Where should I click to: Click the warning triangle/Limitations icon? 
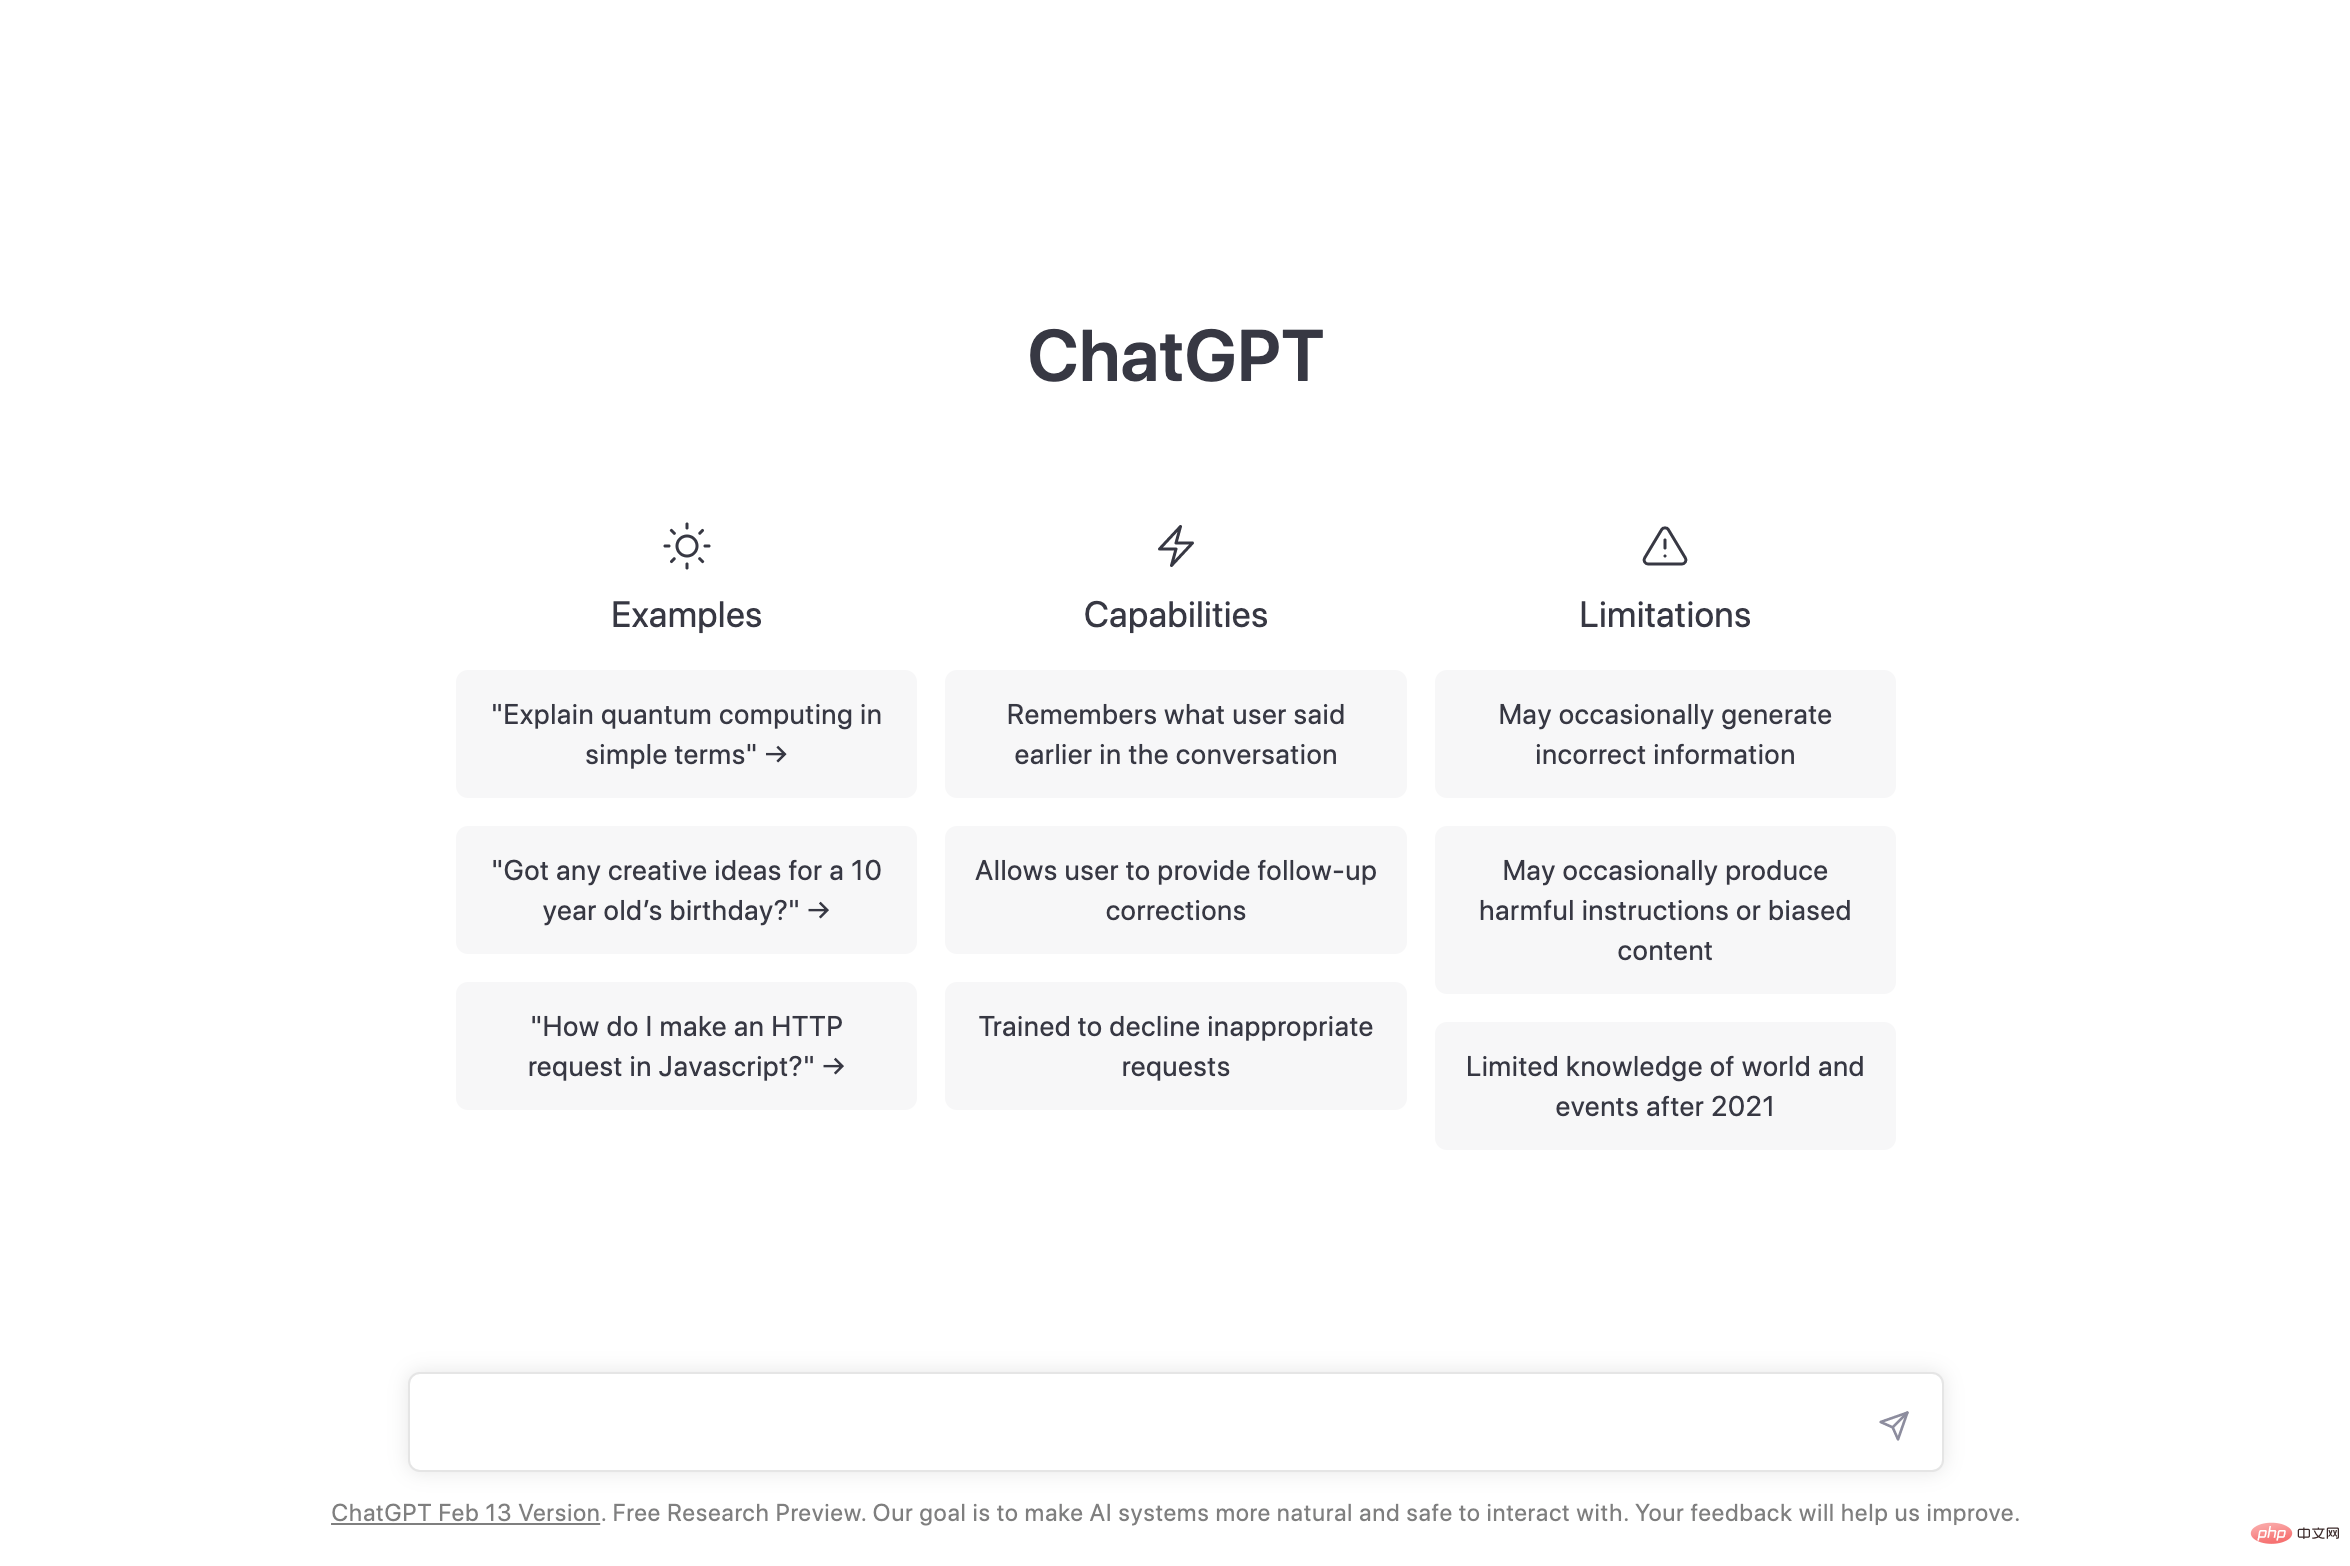click(1663, 544)
